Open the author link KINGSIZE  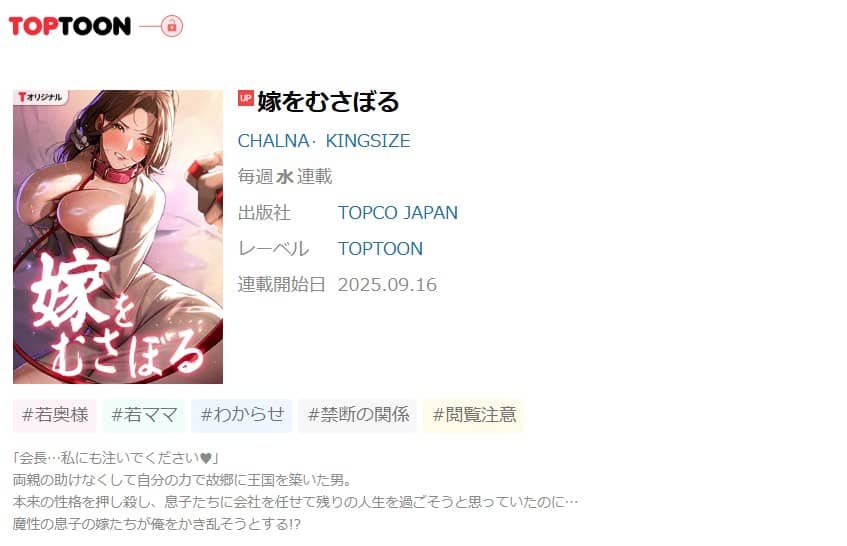tap(368, 141)
